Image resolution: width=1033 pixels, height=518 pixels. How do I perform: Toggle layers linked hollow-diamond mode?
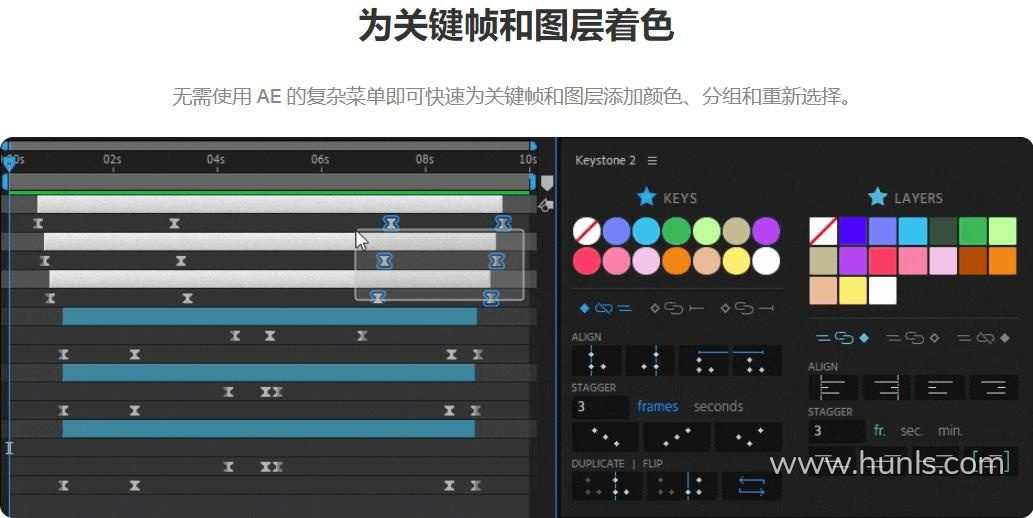[x=914, y=338]
